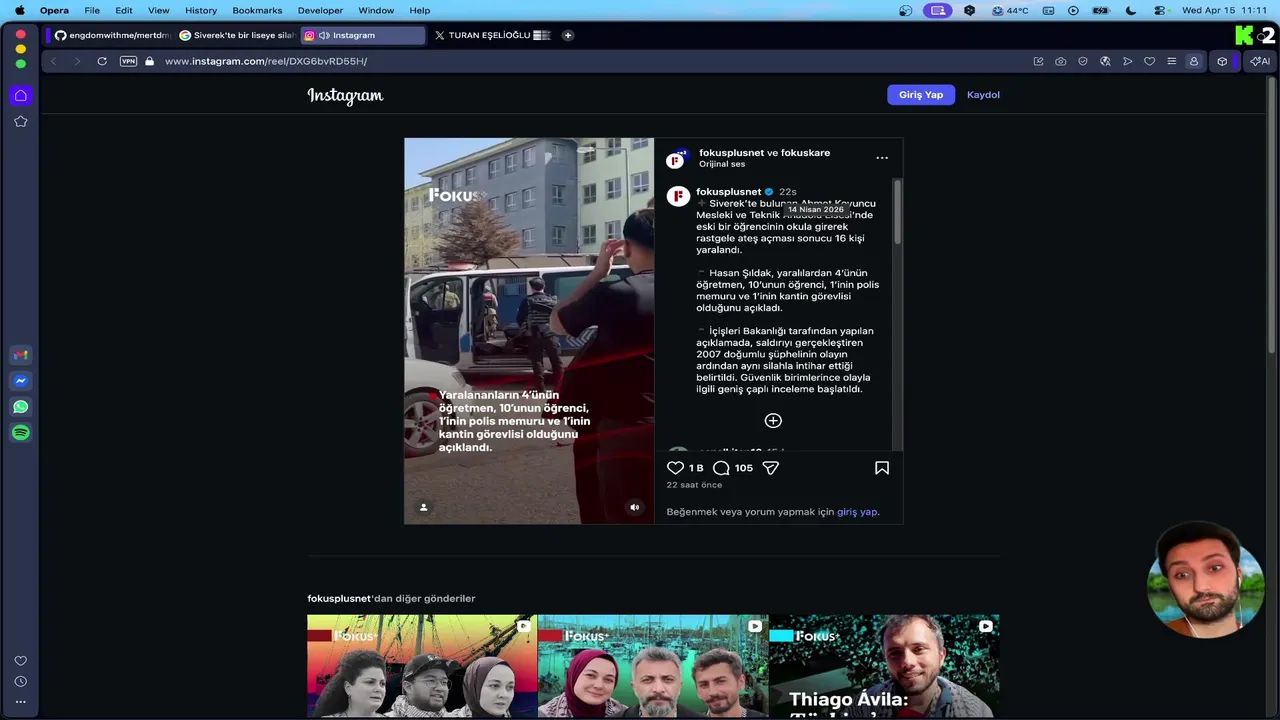Open the bookmarks star in the sidebar
This screenshot has height=720, width=1280.
click(x=20, y=121)
